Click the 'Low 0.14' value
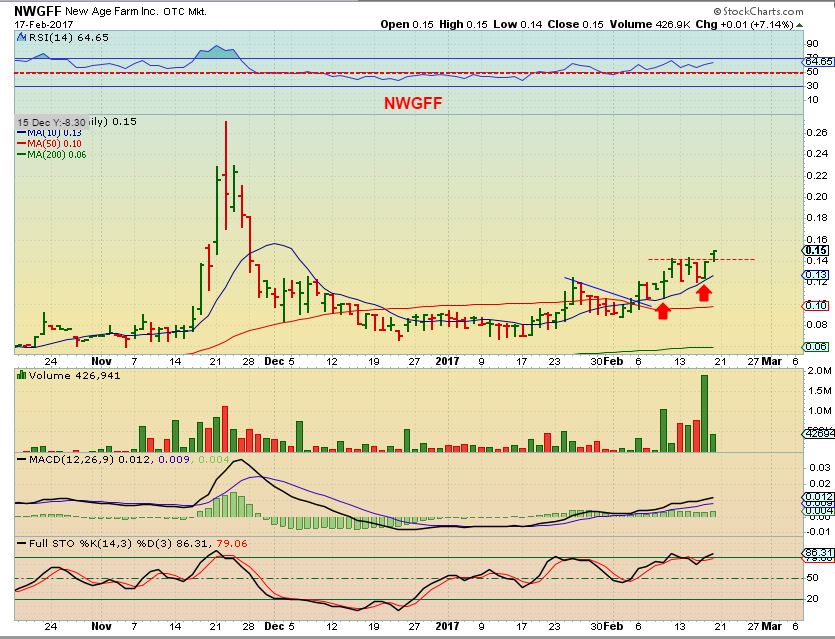 (x=518, y=24)
